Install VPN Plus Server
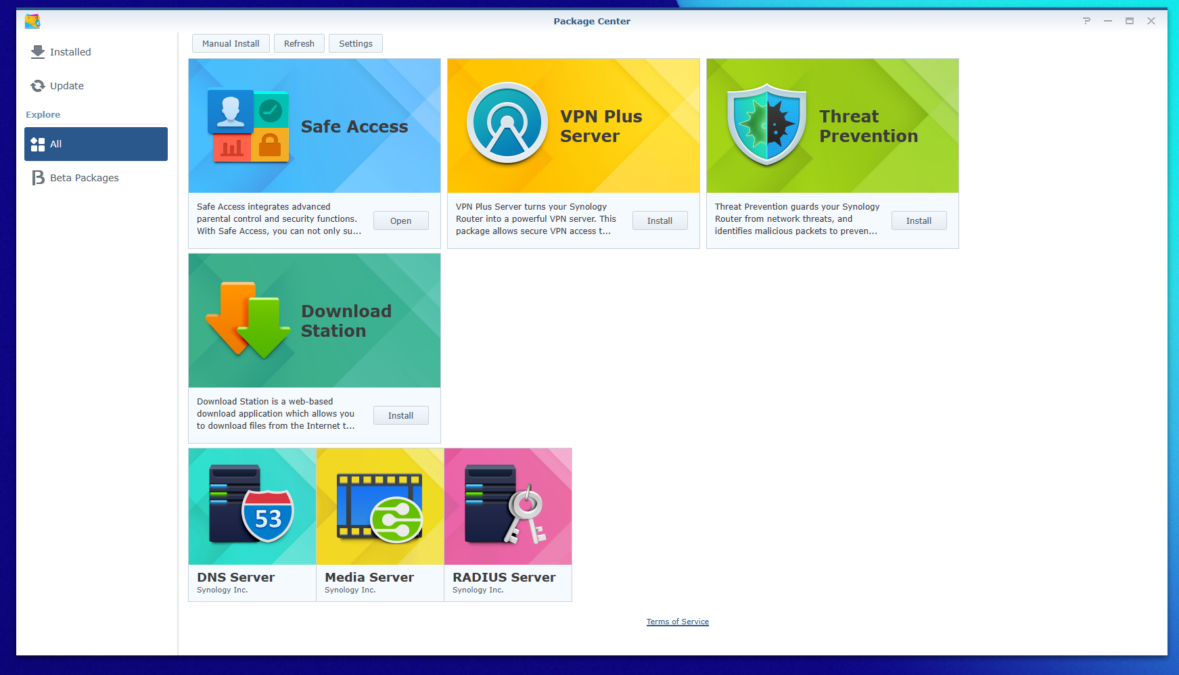This screenshot has width=1179, height=675. tap(659, 221)
